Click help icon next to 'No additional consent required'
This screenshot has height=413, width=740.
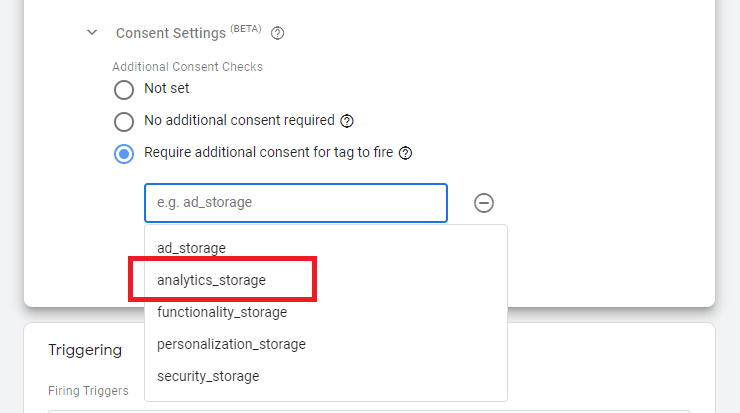point(347,121)
